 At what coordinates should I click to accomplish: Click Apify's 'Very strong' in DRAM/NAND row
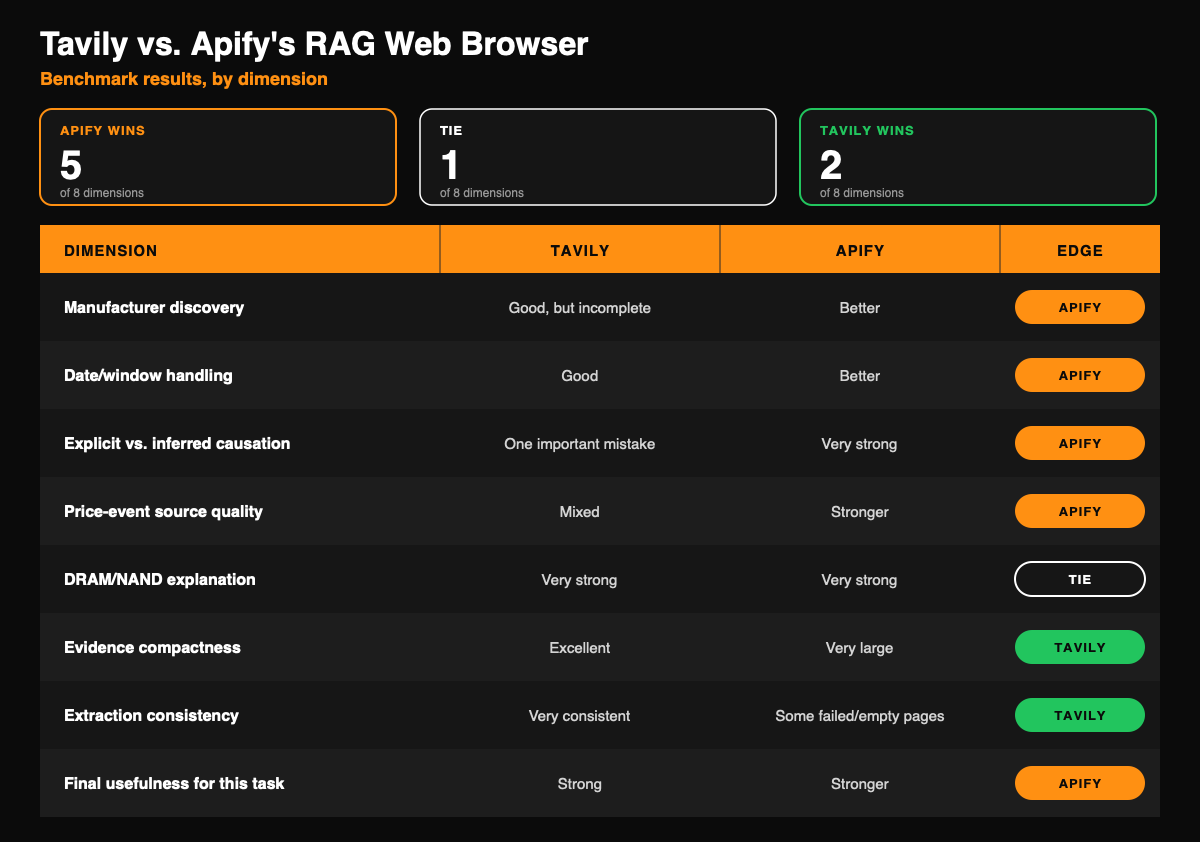pos(860,580)
